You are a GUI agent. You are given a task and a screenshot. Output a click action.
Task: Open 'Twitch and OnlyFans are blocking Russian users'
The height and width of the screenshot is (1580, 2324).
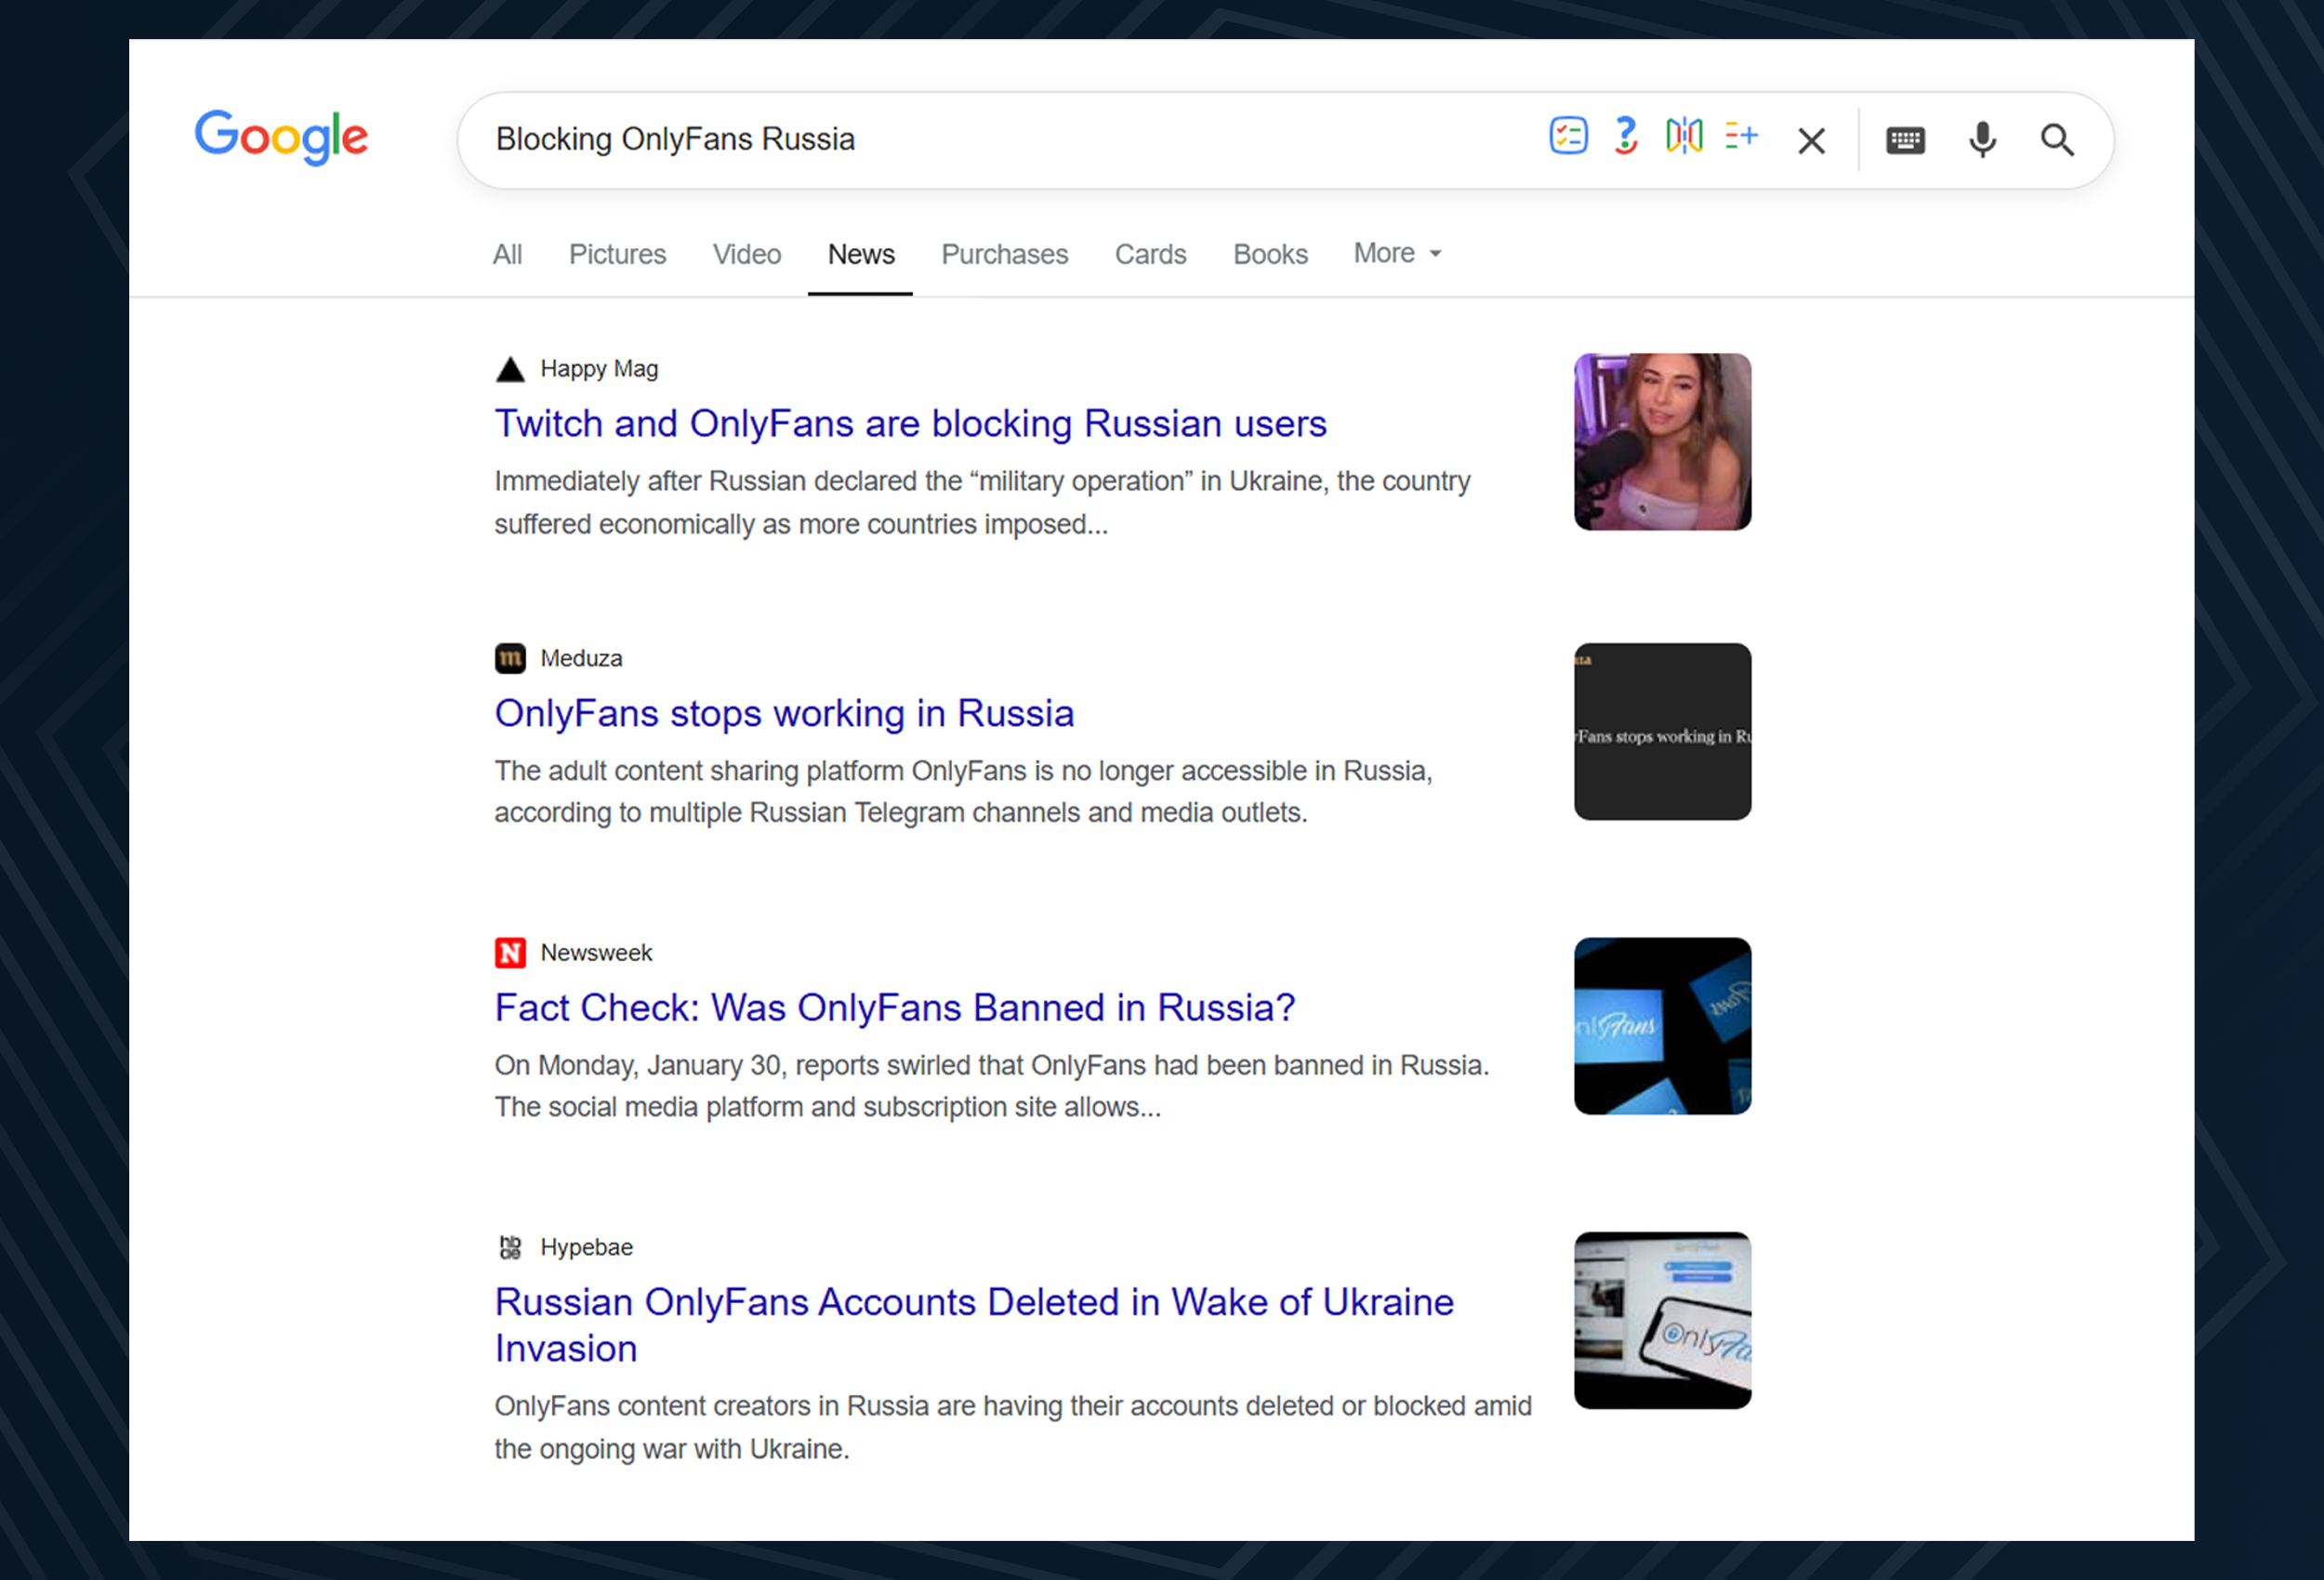click(x=910, y=423)
